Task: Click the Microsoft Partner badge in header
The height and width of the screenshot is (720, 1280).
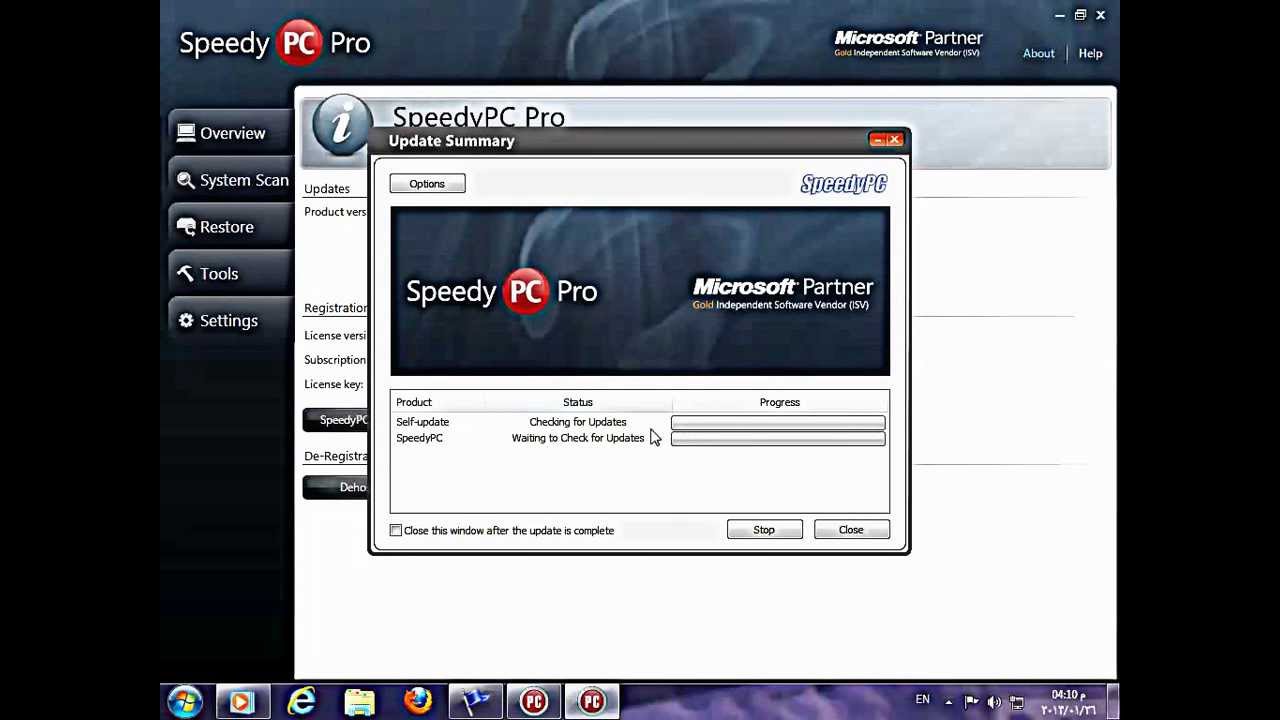Action: tap(909, 43)
